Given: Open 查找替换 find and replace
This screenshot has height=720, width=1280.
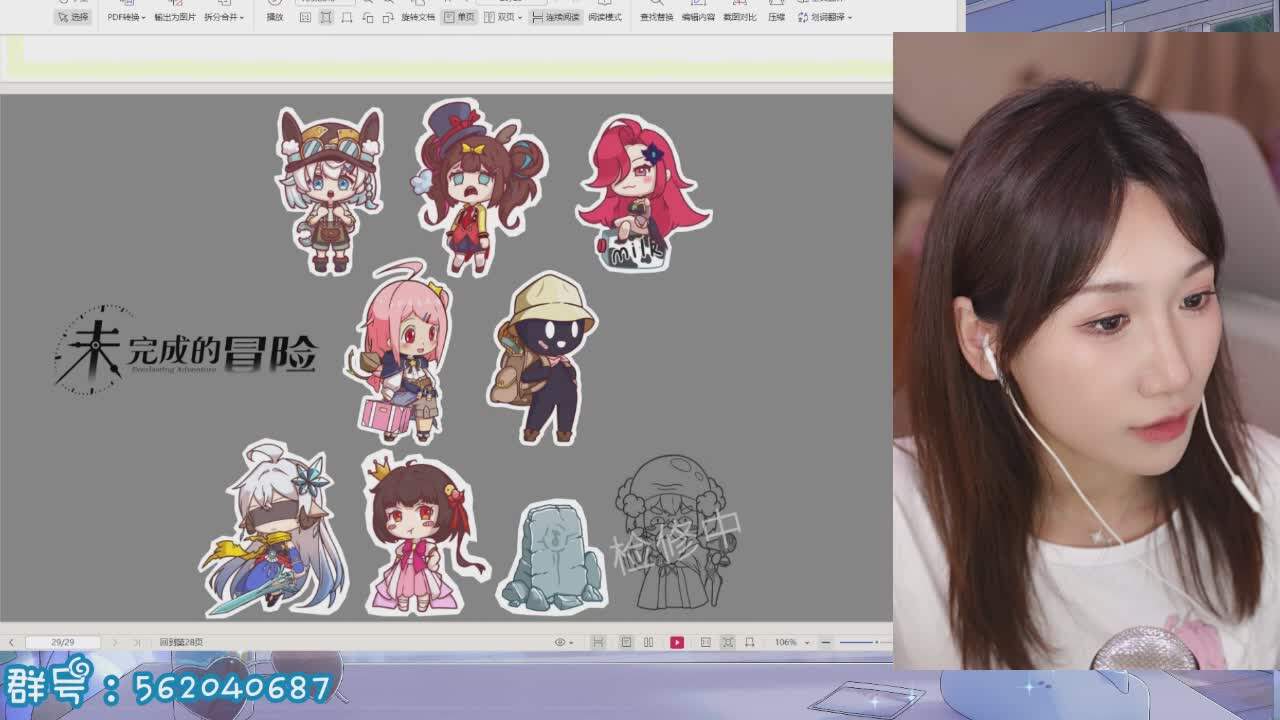Looking at the screenshot, I should pyautogui.click(x=657, y=17).
